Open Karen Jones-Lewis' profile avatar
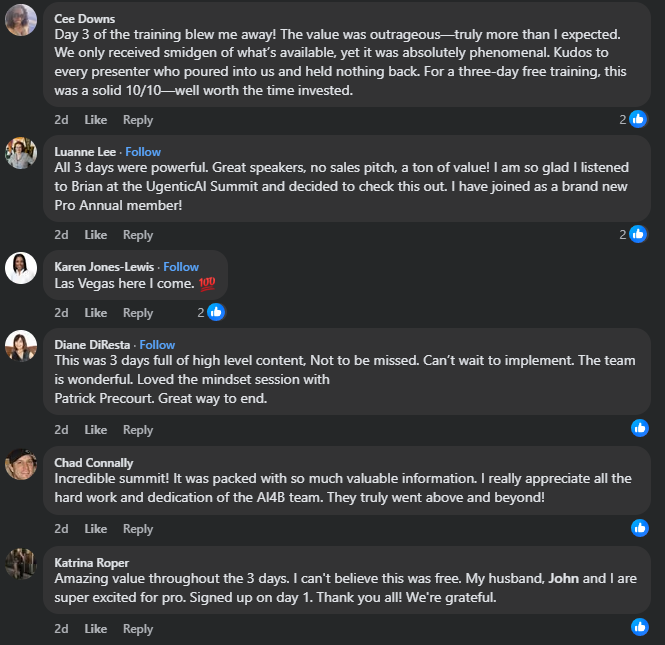The width and height of the screenshot is (665, 645). click(x=21, y=267)
